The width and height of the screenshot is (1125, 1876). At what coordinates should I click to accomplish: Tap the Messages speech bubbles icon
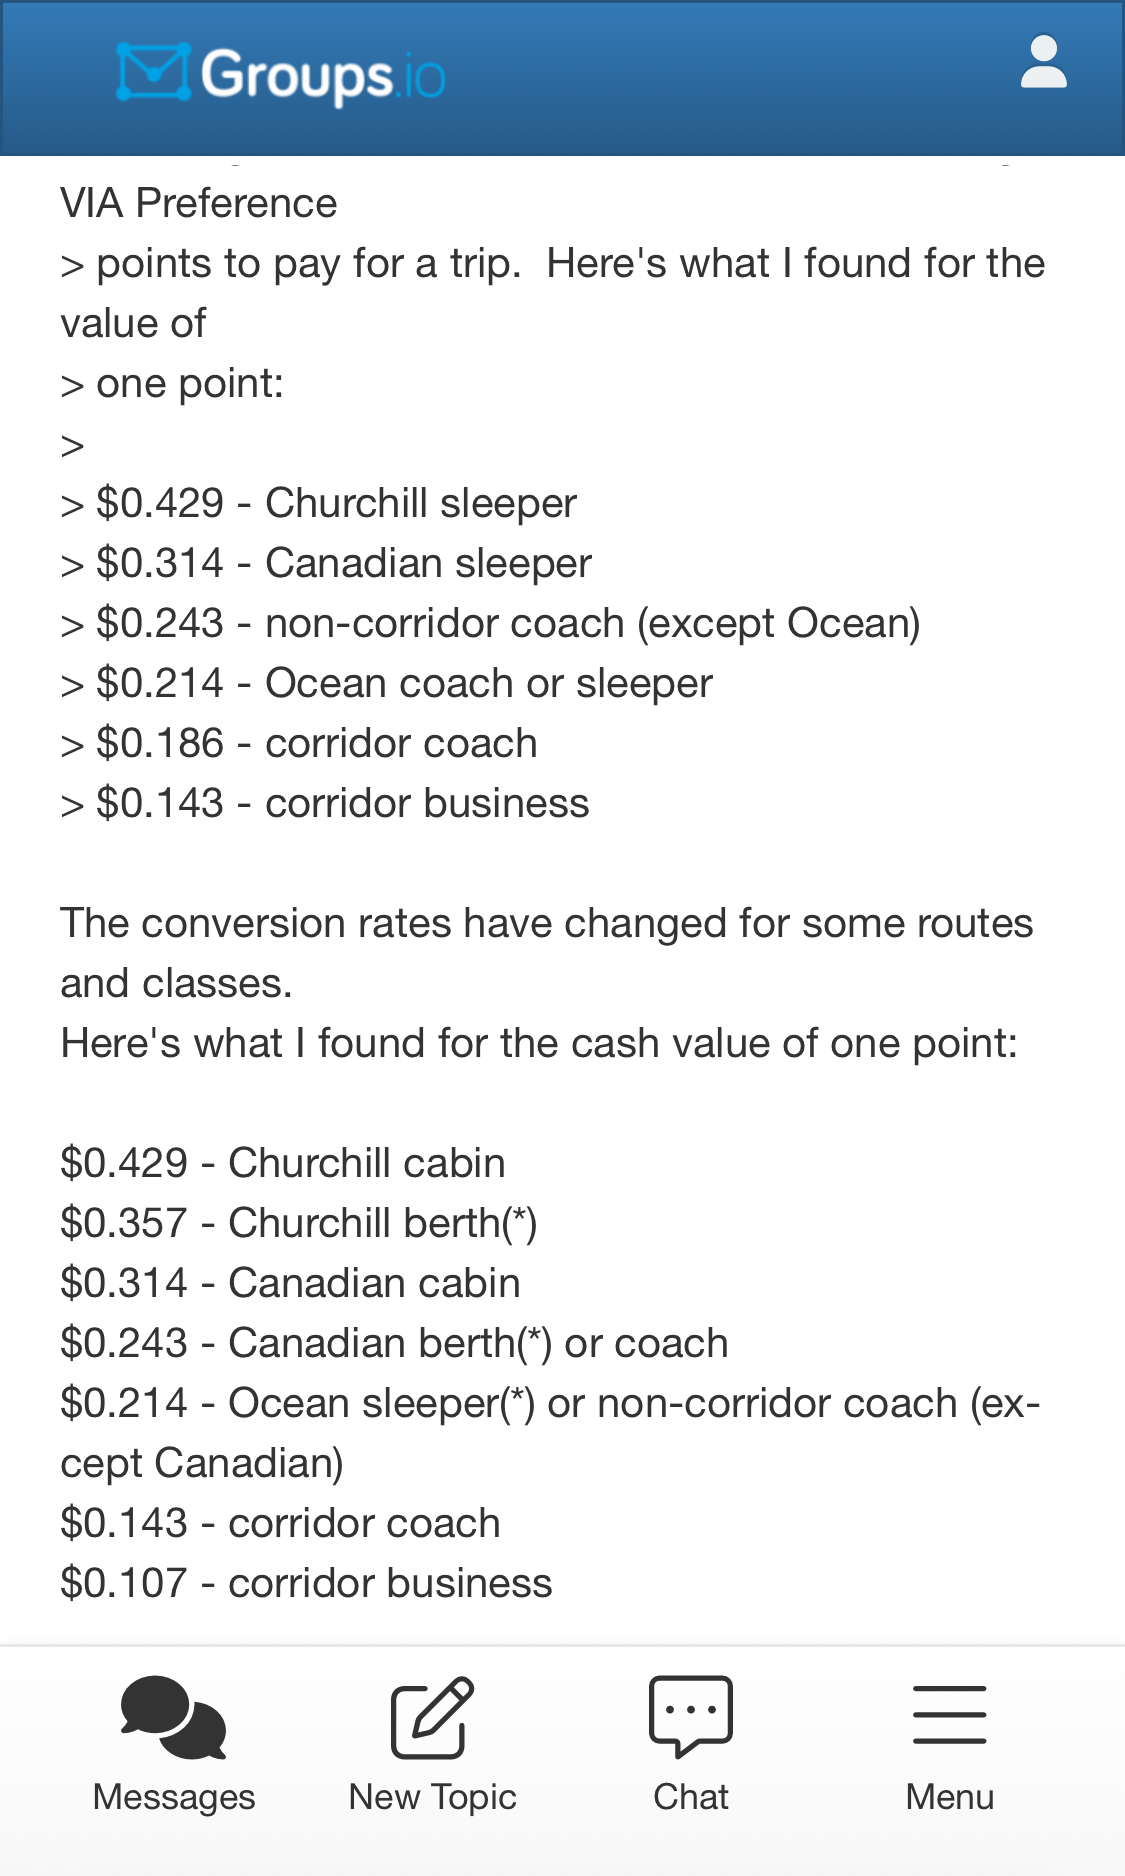point(173,1717)
